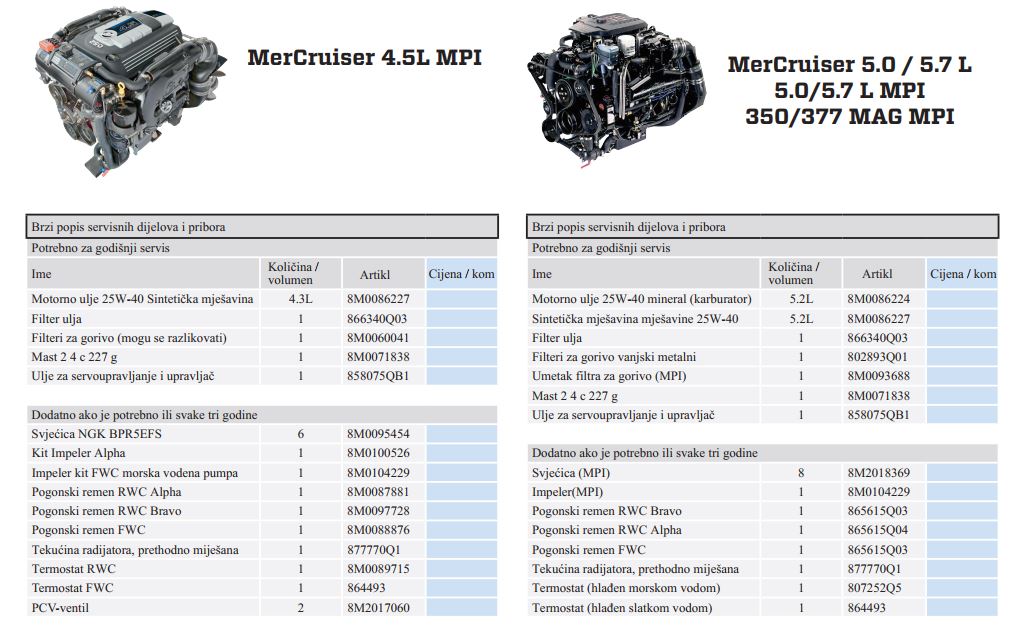Click the empty price cell for PCV-ventil
The height and width of the screenshot is (639, 1015).
(x=462, y=607)
